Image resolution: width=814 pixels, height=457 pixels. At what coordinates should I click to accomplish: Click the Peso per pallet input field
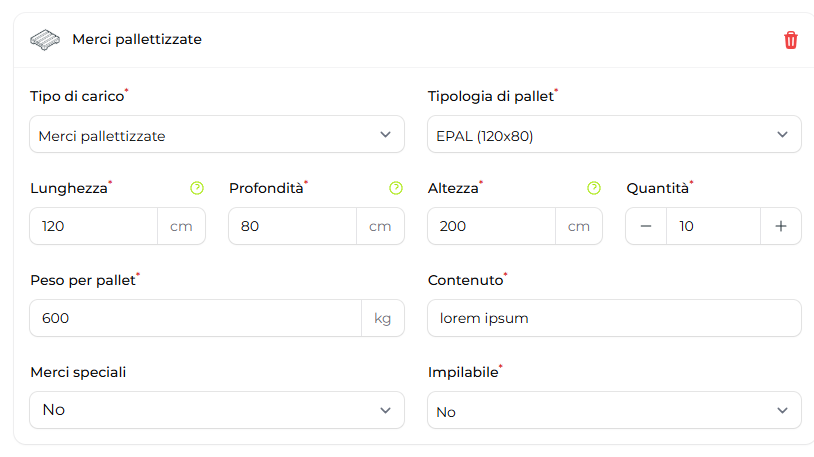click(195, 318)
